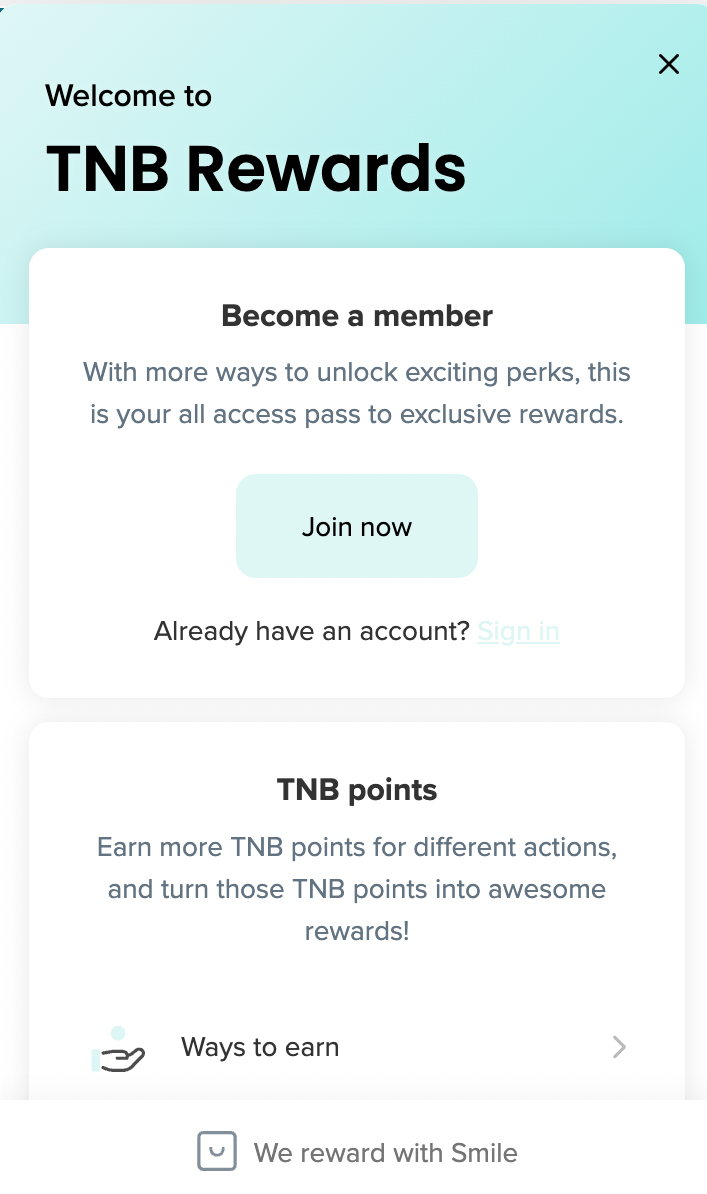Click the Join now button
Image resolution: width=707 pixels, height=1194 pixels.
pos(357,527)
